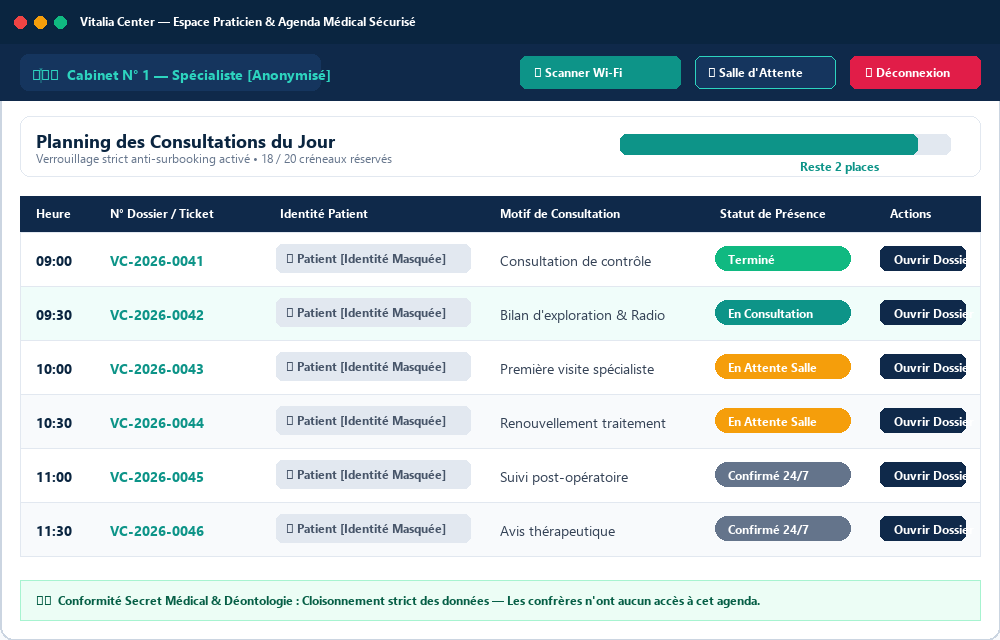Click ticket number VC-2026-0041
Viewport: 1000px width, 640px height.
157,261
